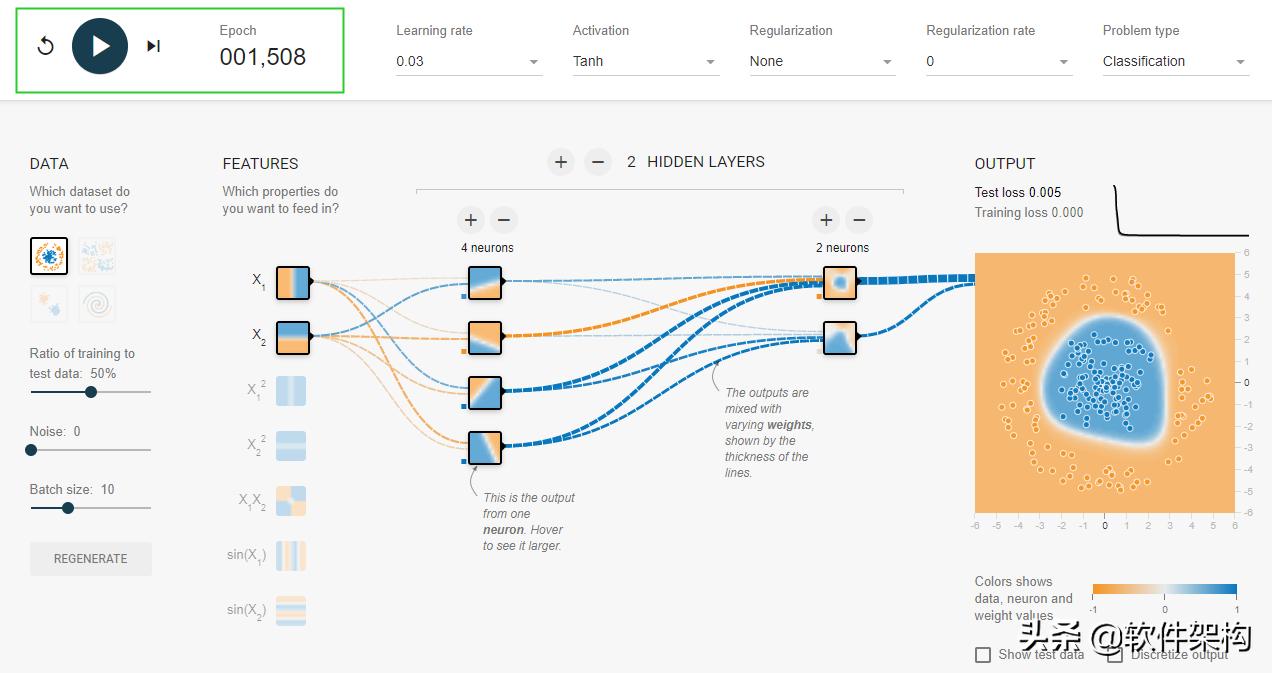Disable the X2 feature input
The width and height of the screenshot is (1272, 673).
292,337
